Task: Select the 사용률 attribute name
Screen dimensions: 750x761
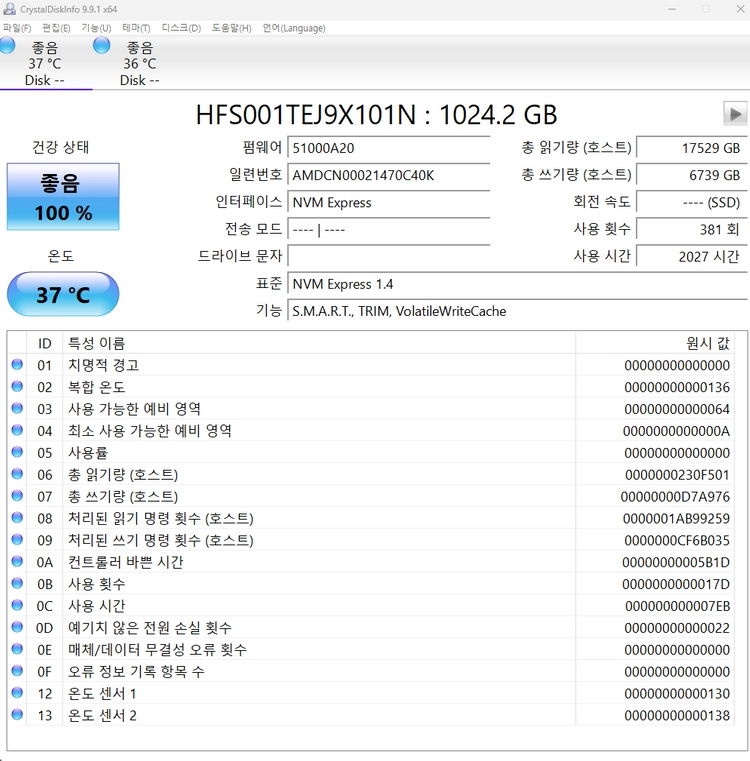Action: coord(88,452)
